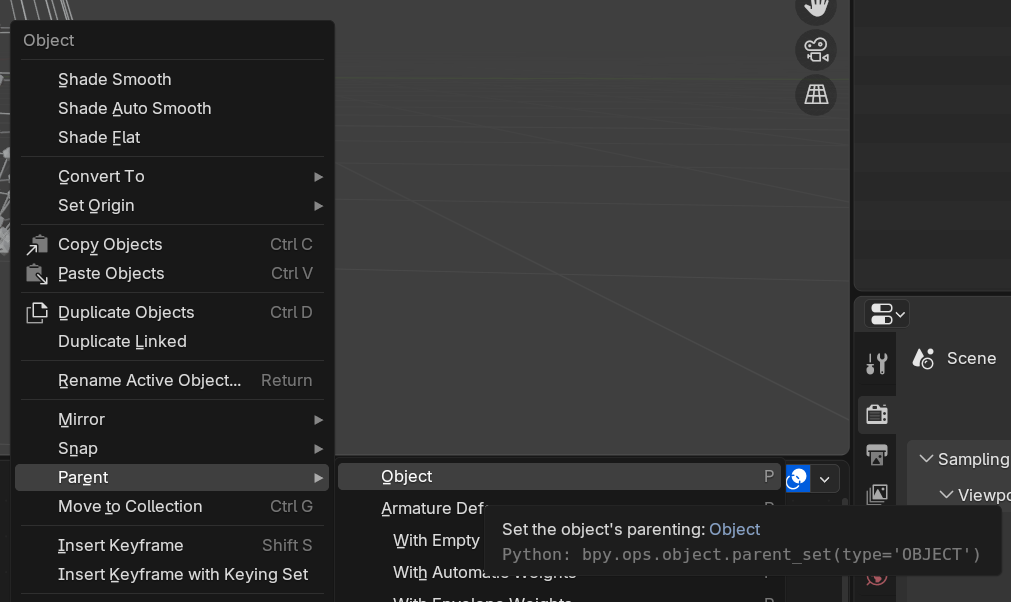Click the Duplicate Objects icon
Screen dimensions: 1011x602
point(36,312)
